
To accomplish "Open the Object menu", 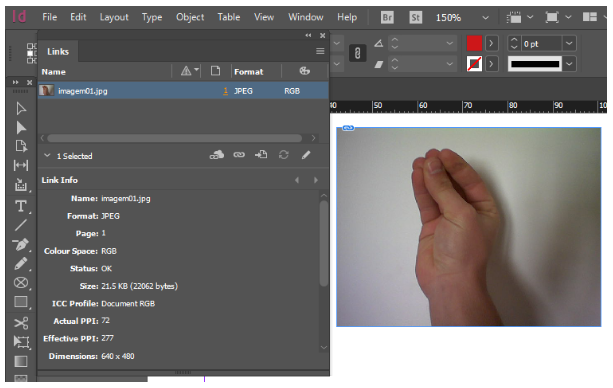I will click(190, 17).
